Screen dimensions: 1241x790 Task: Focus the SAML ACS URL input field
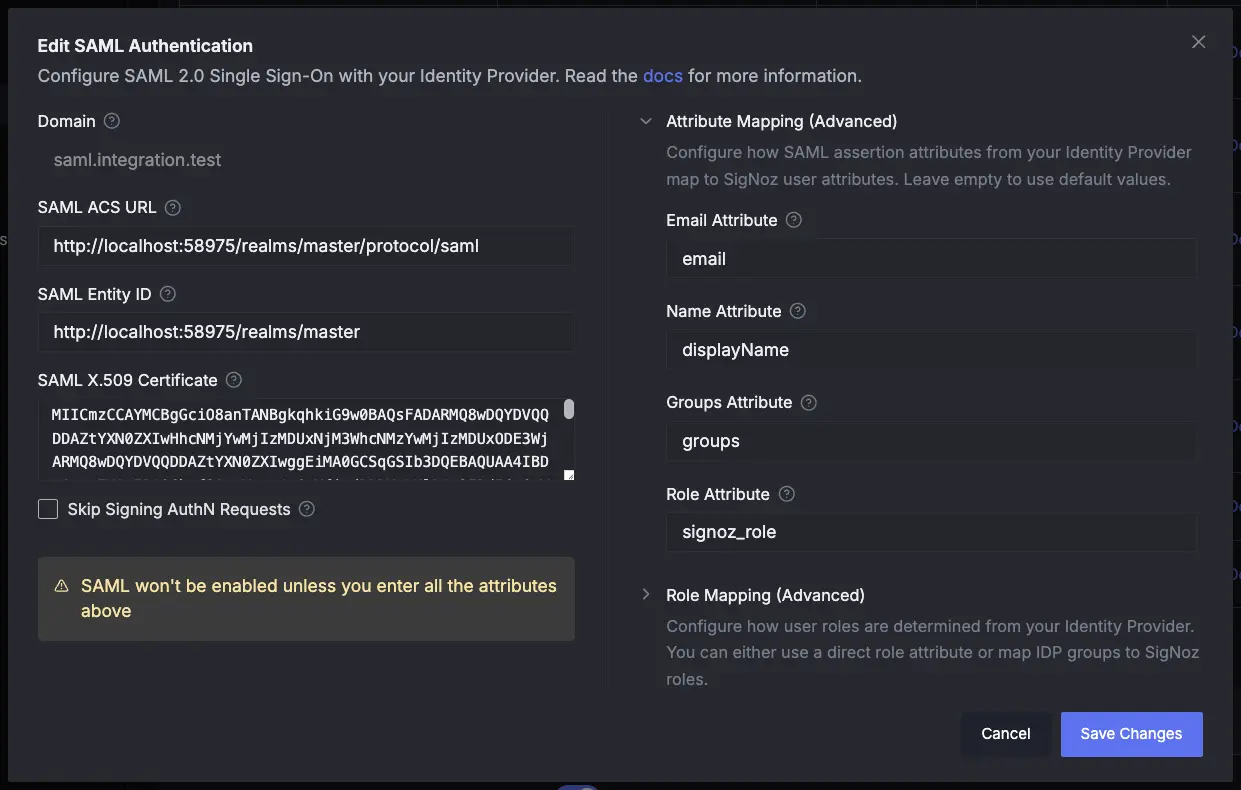(306, 246)
